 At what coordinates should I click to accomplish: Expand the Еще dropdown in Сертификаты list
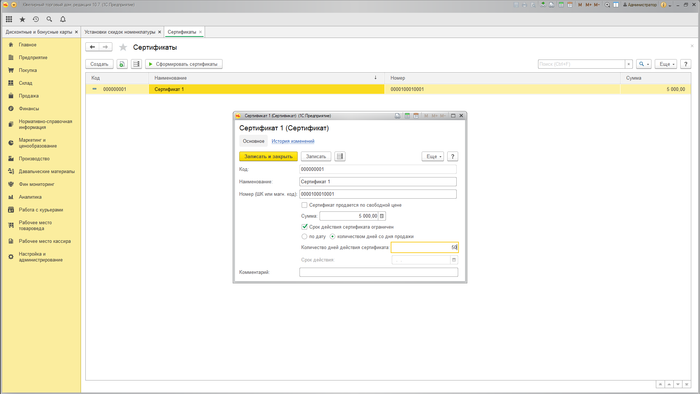(666, 64)
